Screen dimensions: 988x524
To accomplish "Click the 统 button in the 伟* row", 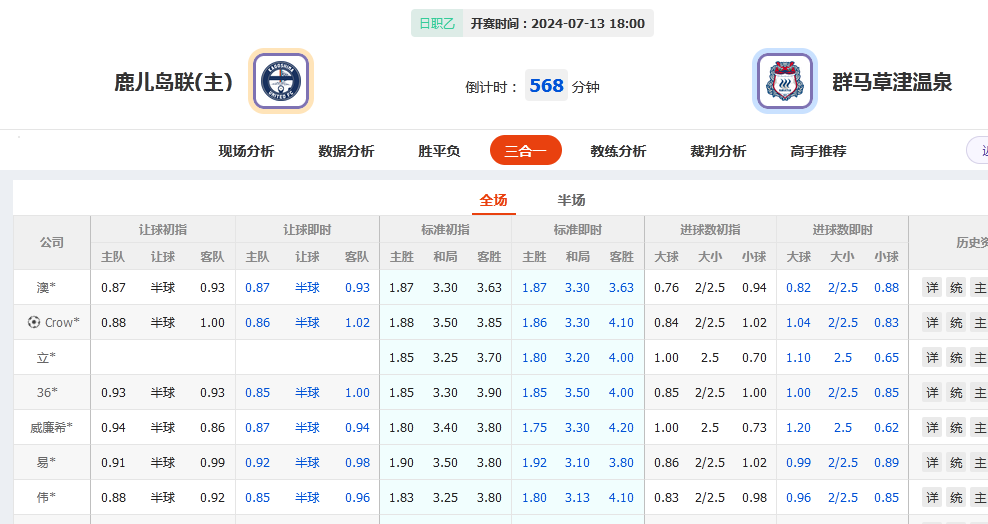I will click(x=956, y=498).
